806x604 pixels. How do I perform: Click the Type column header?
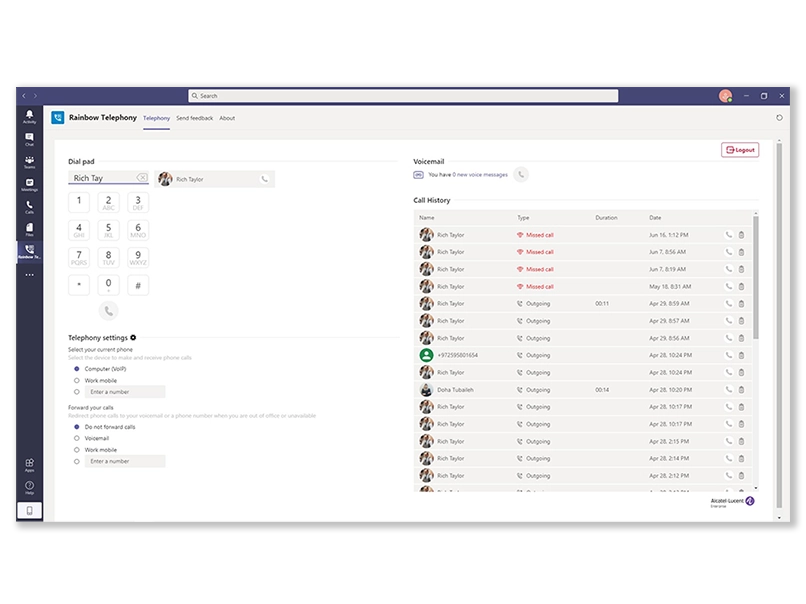pos(523,217)
